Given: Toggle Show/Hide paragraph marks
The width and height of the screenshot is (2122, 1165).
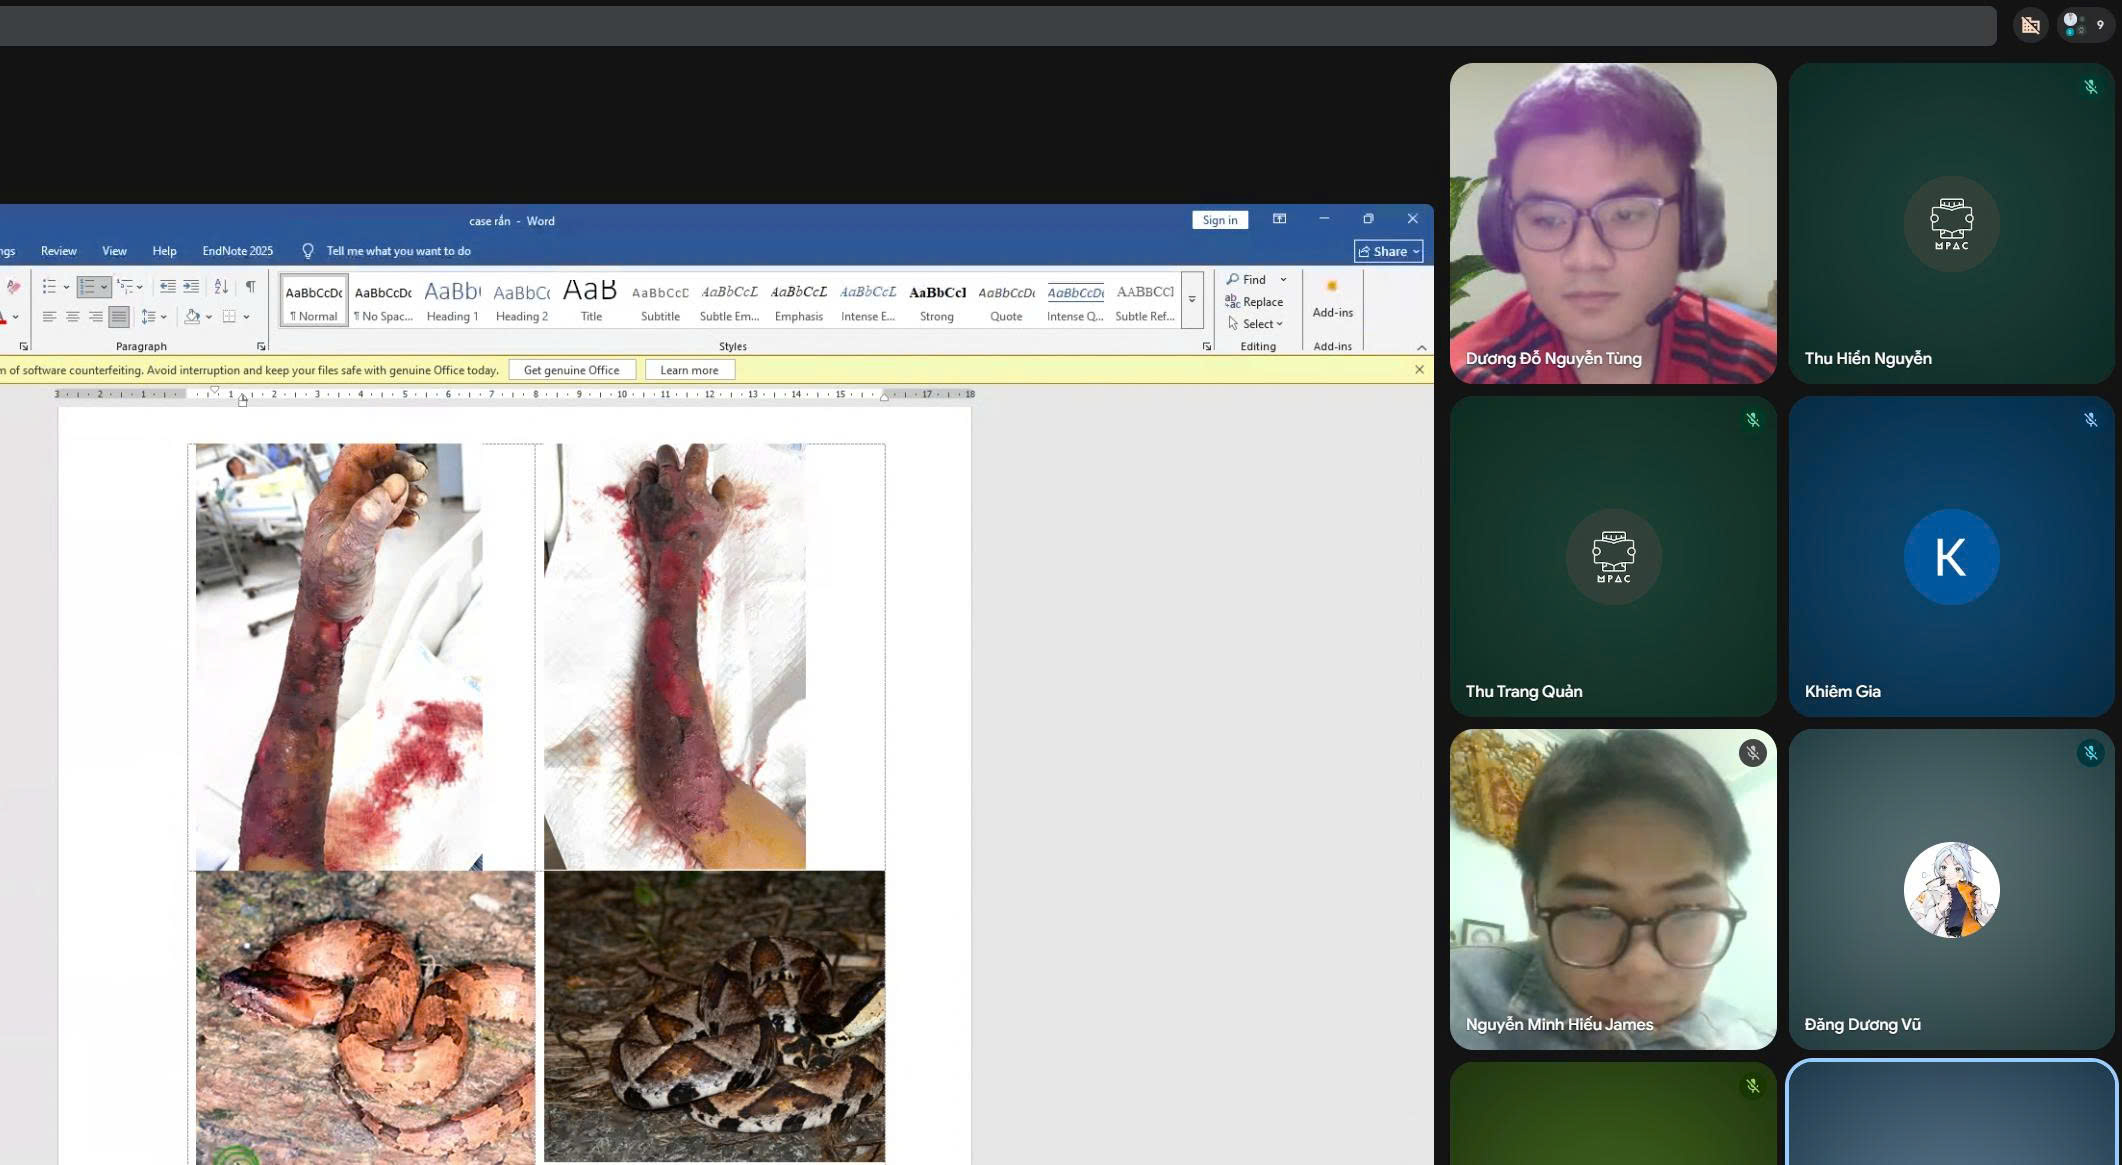Looking at the screenshot, I should 250,287.
